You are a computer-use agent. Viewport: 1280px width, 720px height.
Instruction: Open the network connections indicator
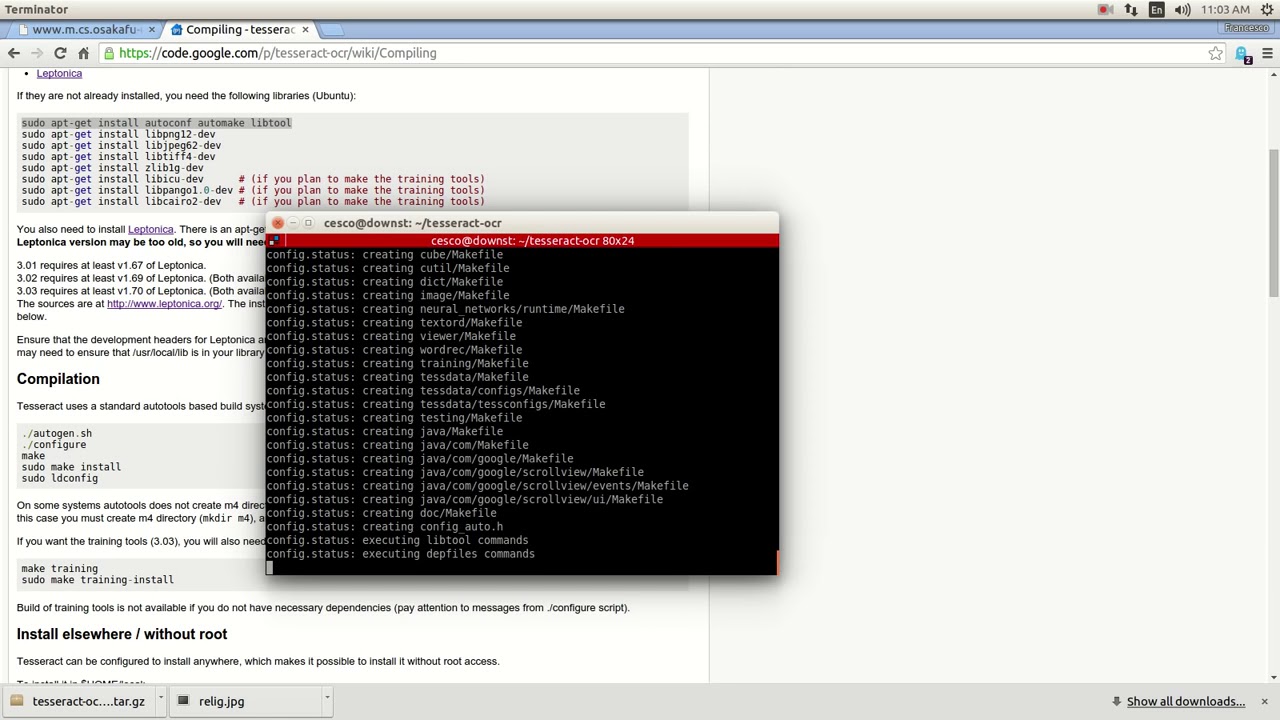(x=1131, y=9)
